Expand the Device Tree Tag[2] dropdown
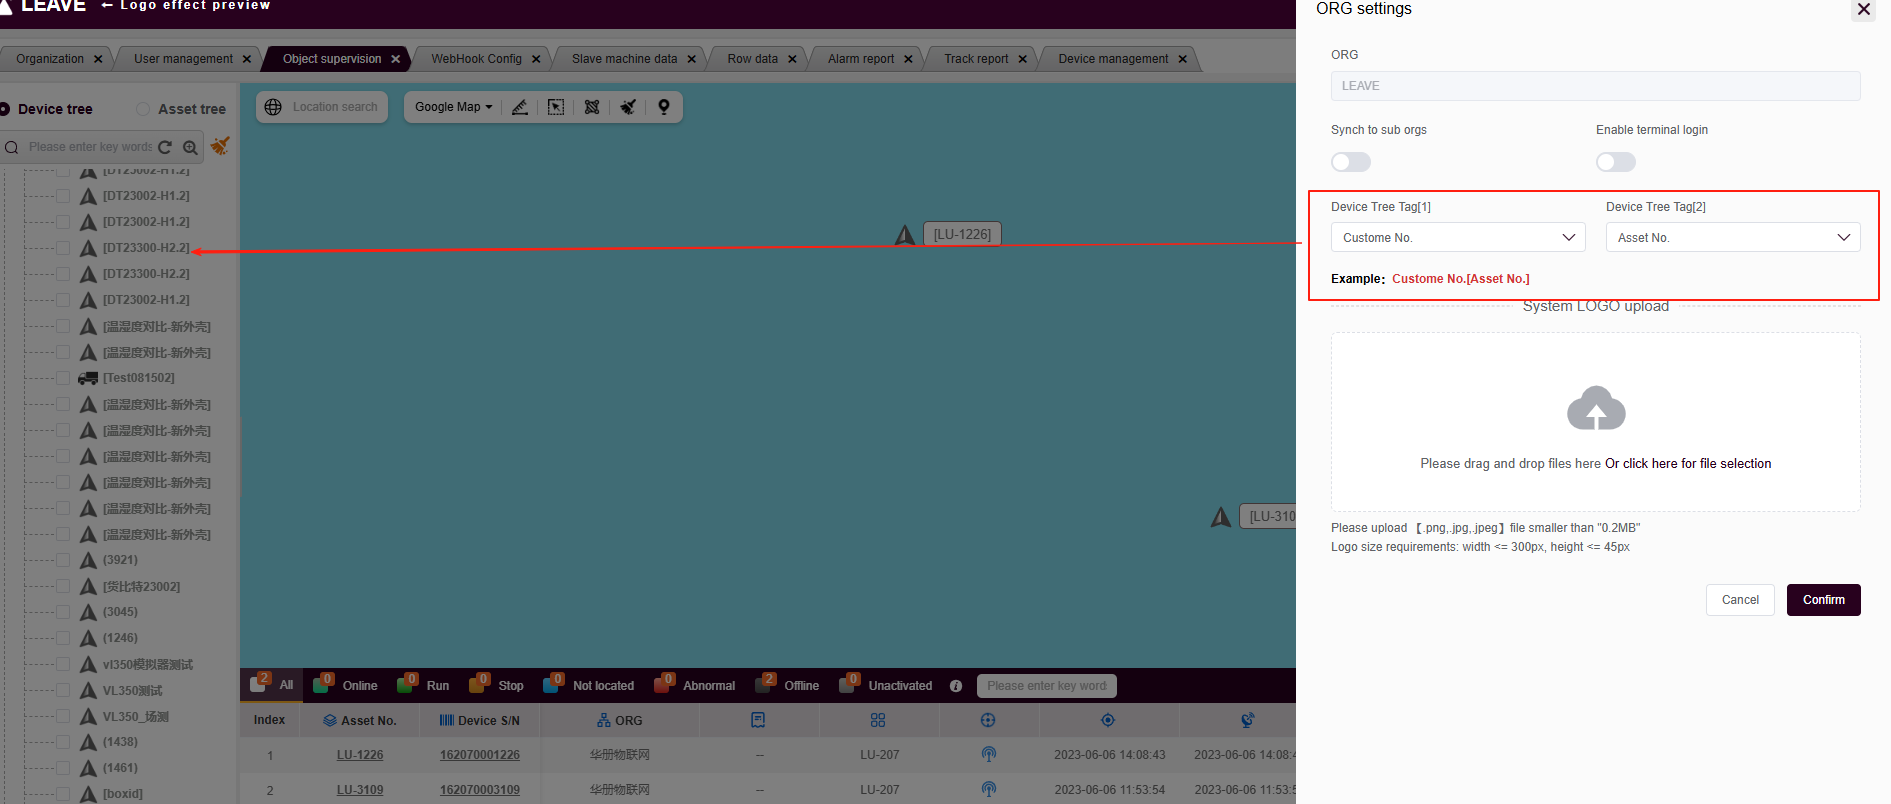 (1732, 238)
